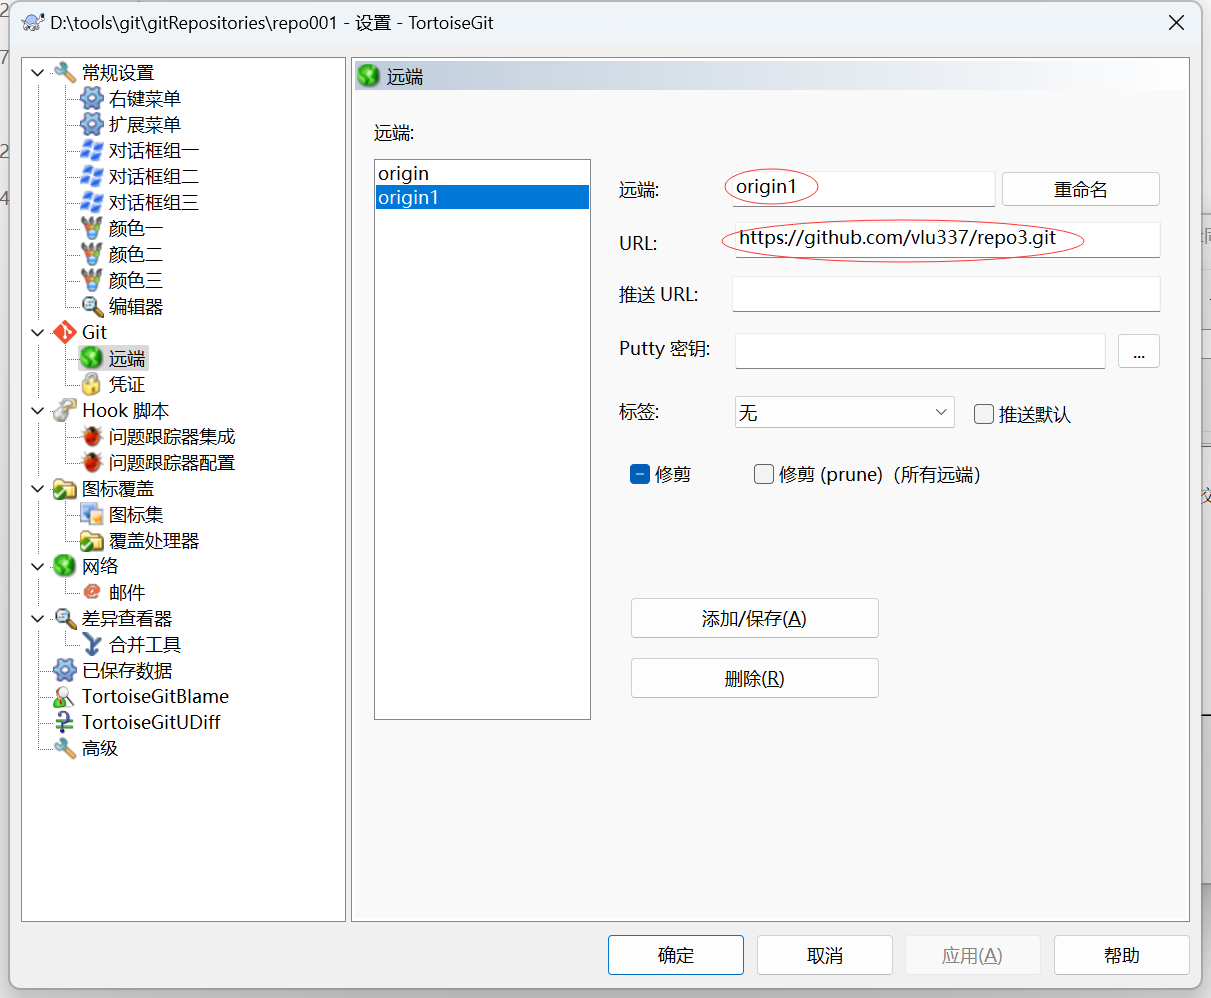Collapse the 差异查看器 tree node

[38, 618]
